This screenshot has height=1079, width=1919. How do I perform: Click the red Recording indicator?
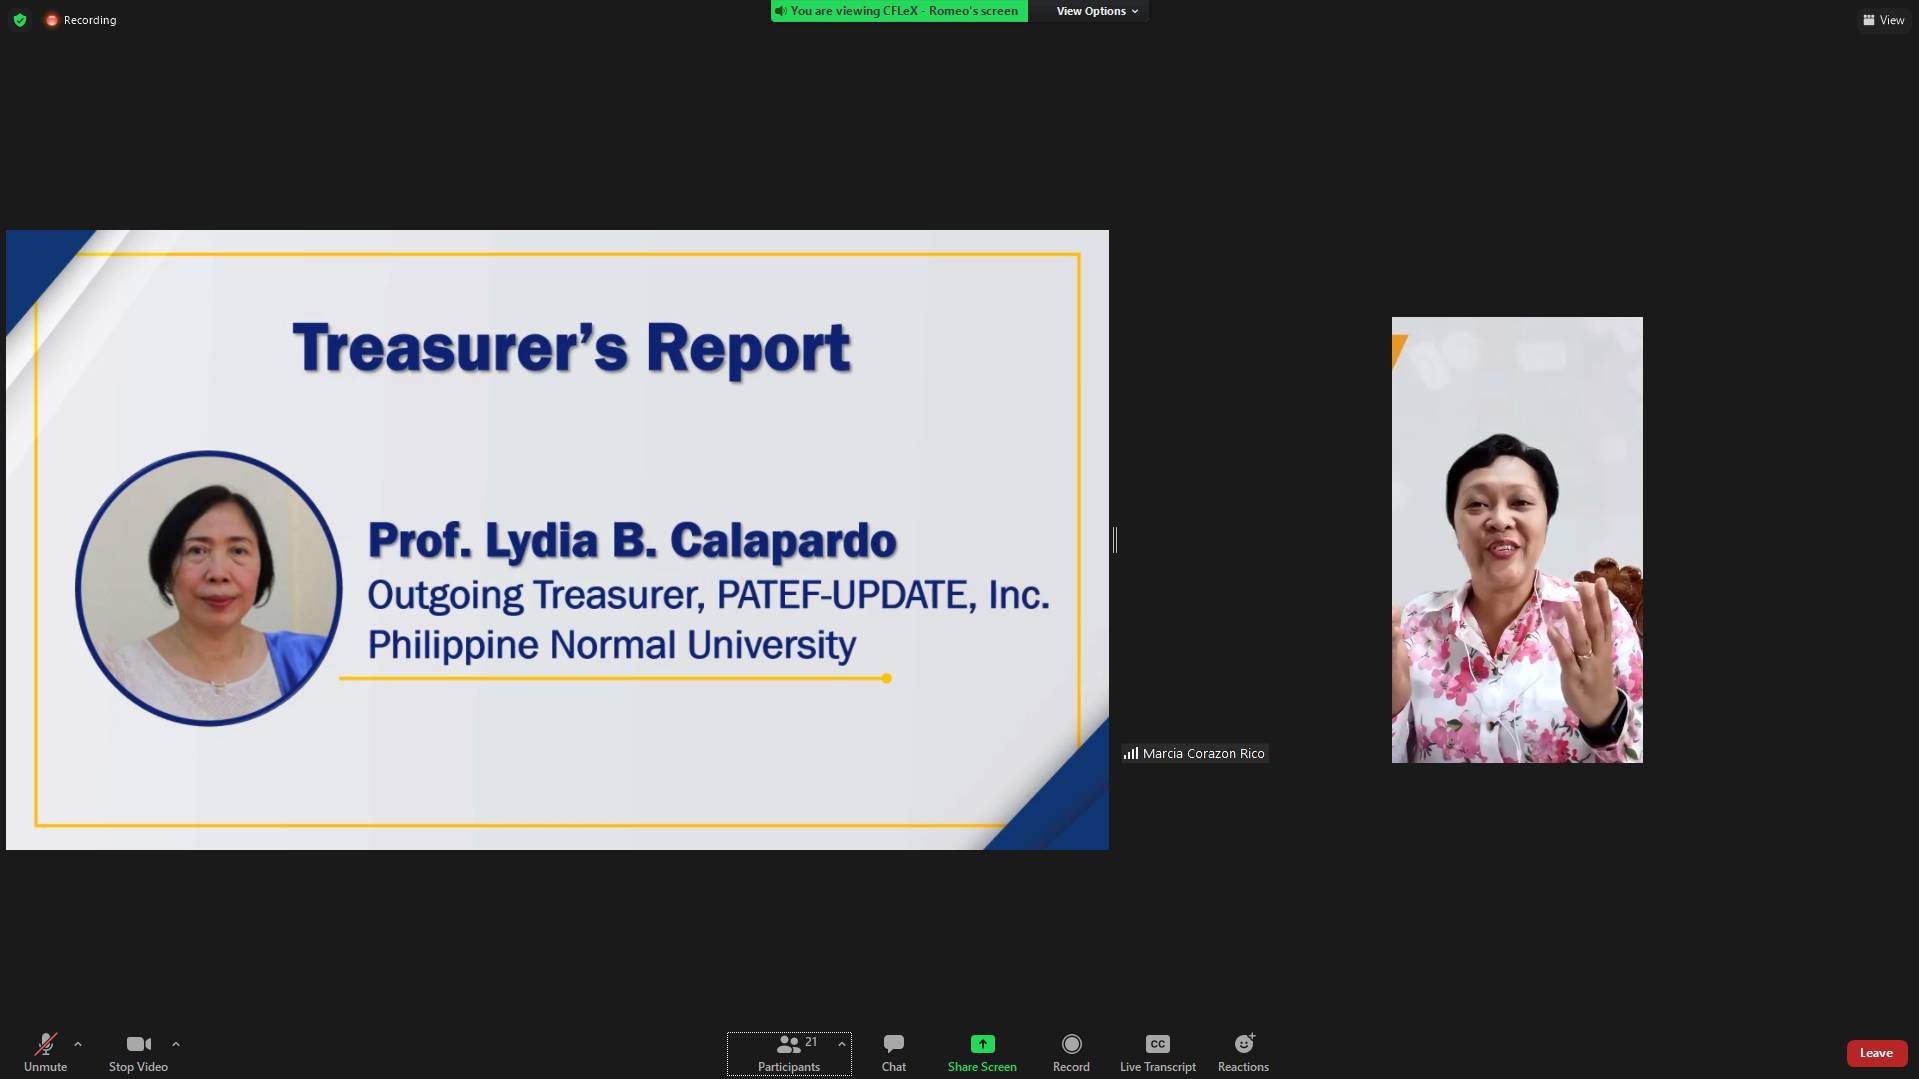click(x=81, y=20)
